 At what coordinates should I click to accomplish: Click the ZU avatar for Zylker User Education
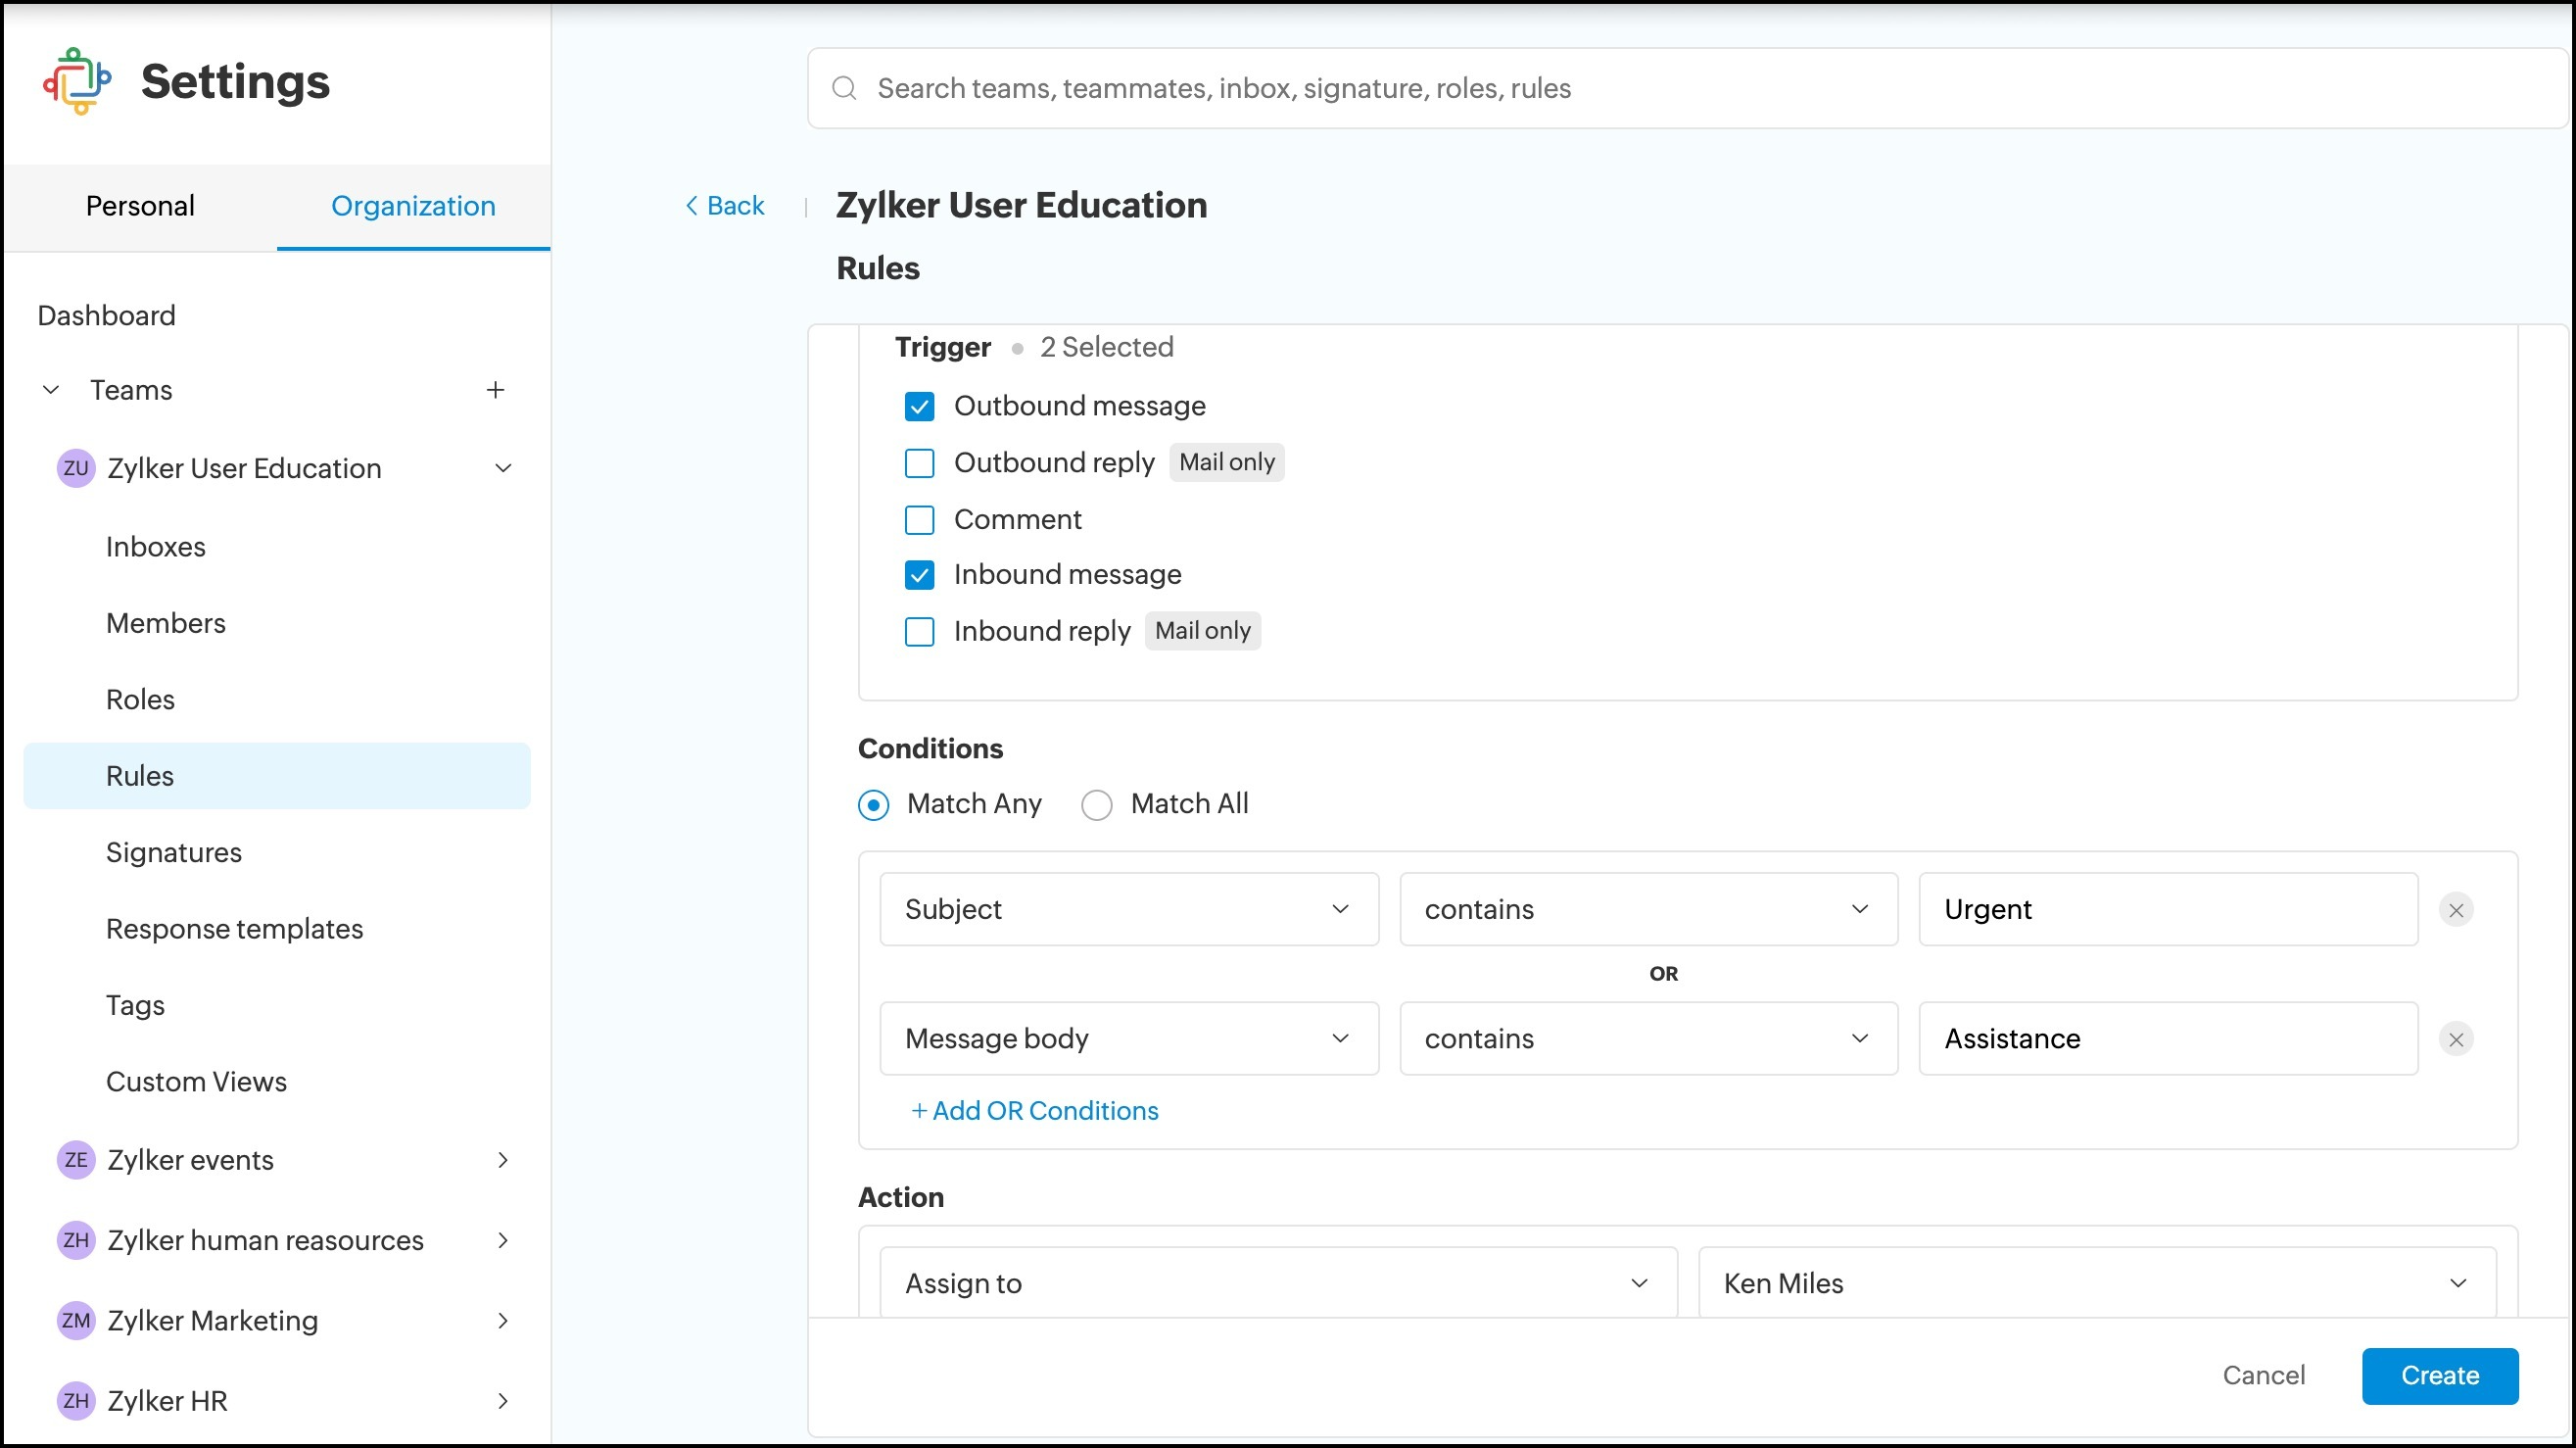pos(76,468)
